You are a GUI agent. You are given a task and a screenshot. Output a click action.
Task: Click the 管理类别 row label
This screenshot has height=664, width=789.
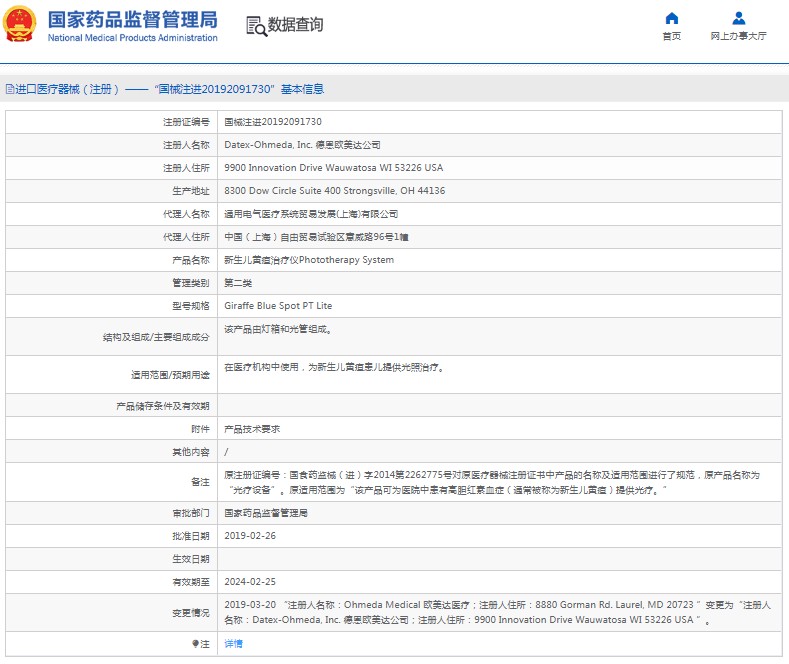pyautogui.click(x=191, y=283)
